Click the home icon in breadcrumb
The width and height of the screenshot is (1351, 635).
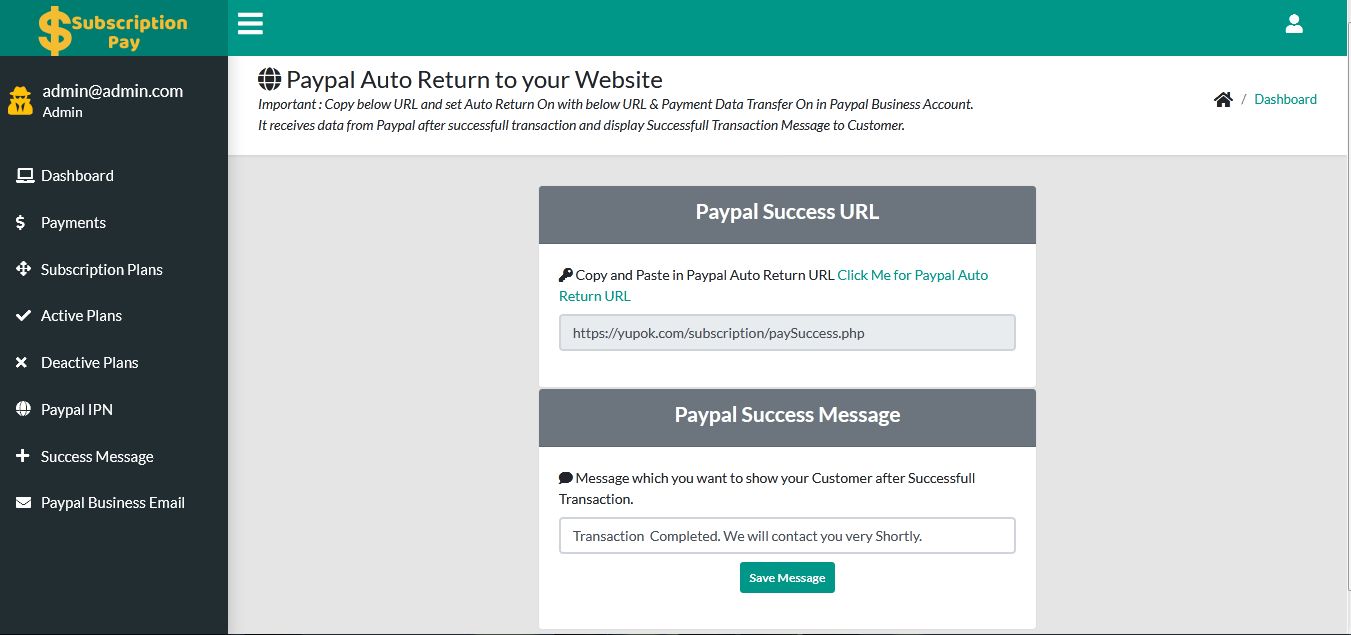click(x=1223, y=99)
